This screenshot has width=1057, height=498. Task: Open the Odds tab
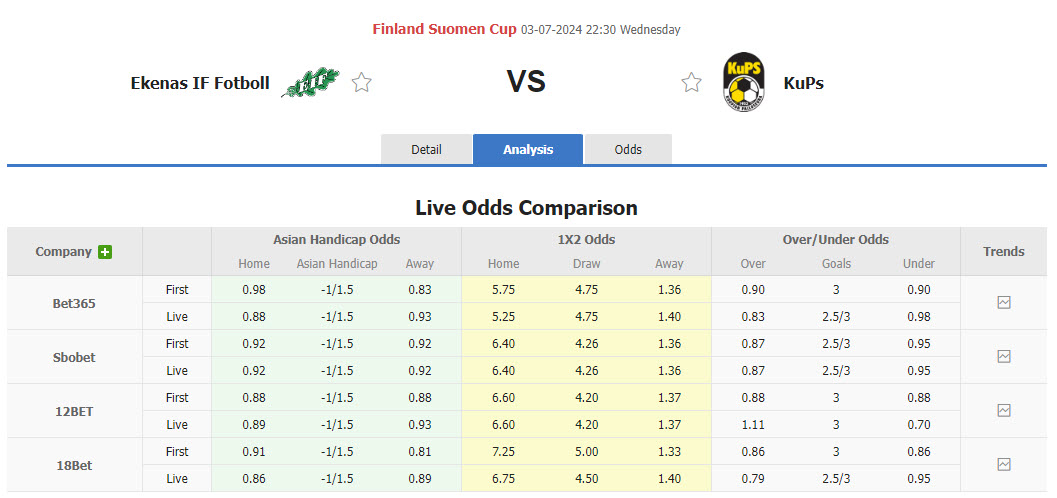[628, 150]
